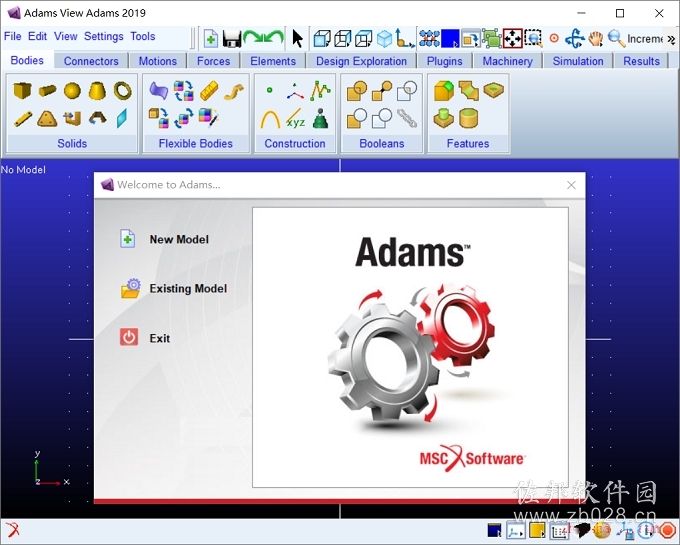This screenshot has width=680, height=545.
Task: Open the Edit menu
Action: [37, 36]
